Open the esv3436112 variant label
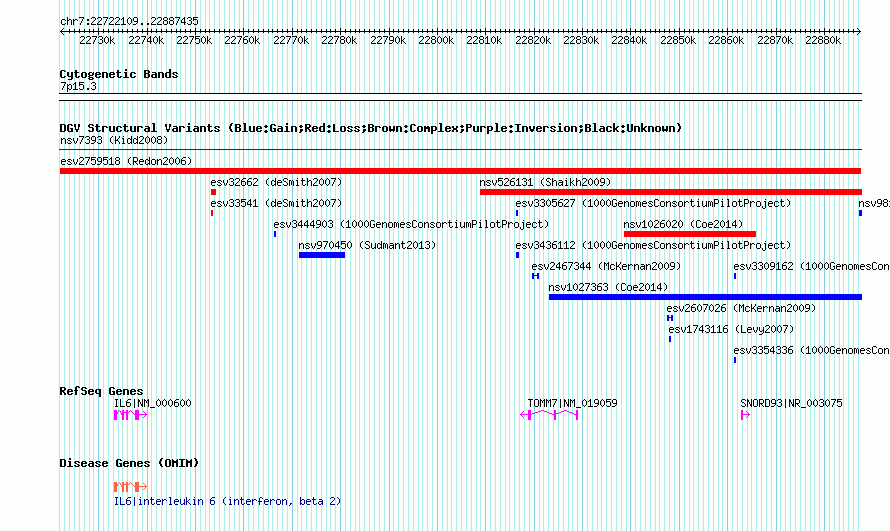Screen dimensions: 890x531 653,245
